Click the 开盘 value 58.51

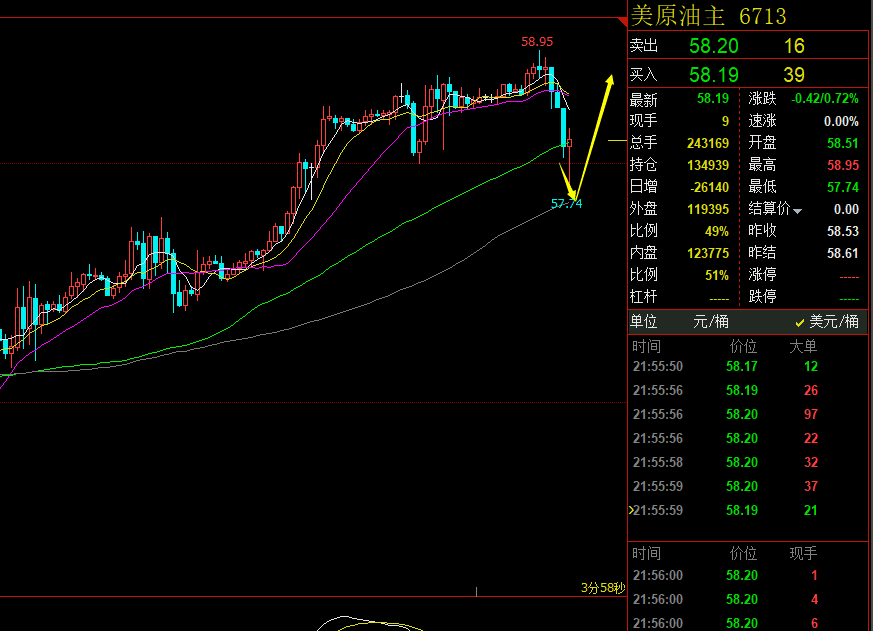pyautogui.click(x=842, y=143)
